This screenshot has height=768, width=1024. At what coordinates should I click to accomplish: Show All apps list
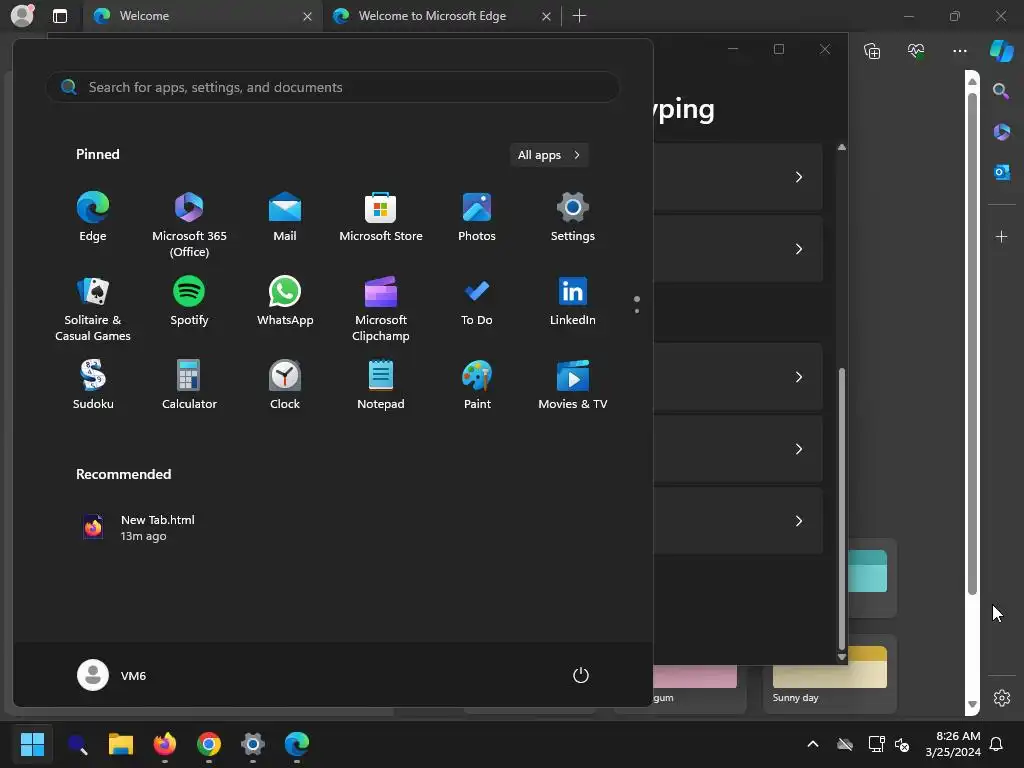click(549, 155)
